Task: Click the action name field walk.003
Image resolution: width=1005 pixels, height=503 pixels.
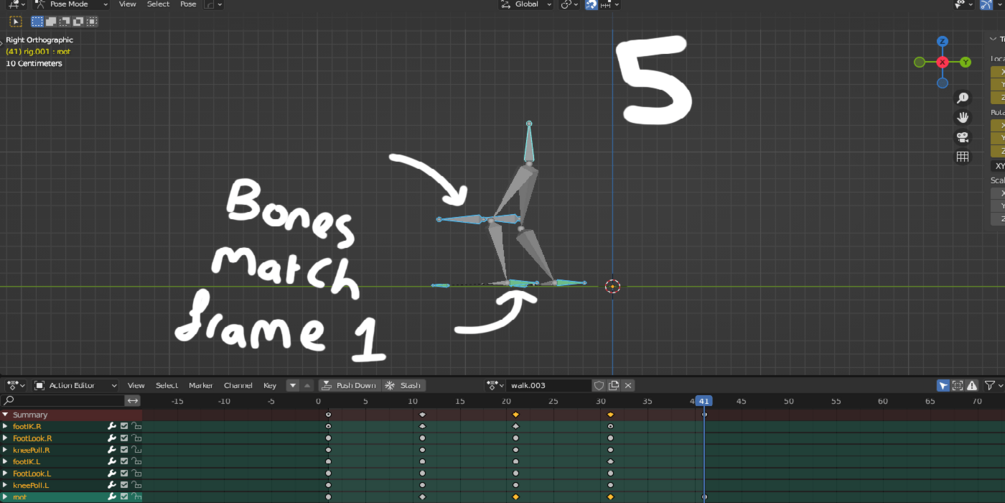Action: 548,385
